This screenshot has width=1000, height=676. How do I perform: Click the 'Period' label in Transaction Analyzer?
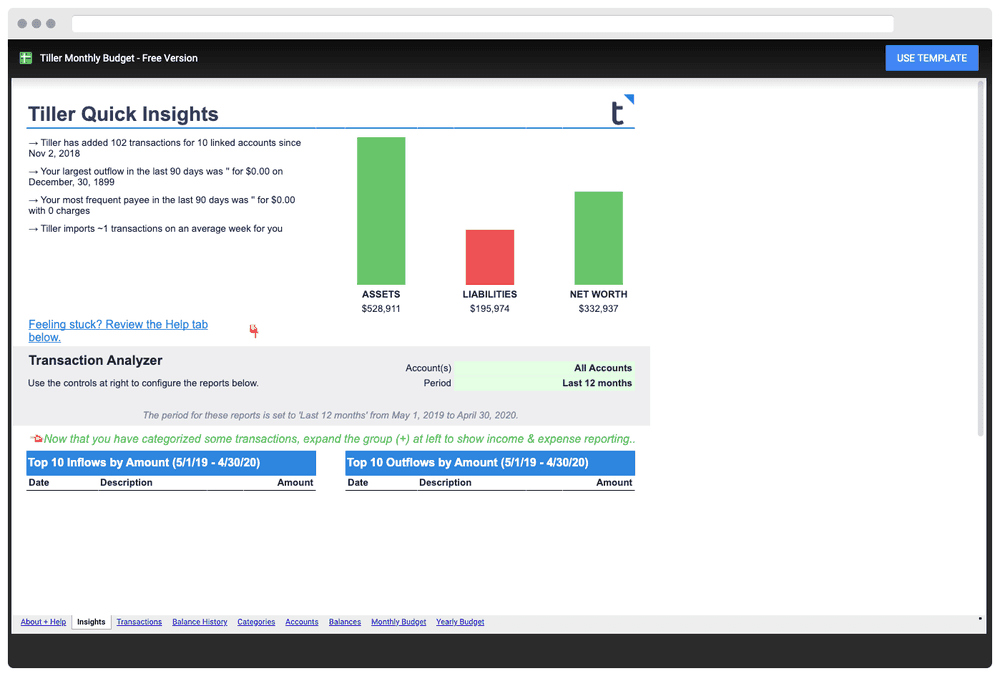437,383
